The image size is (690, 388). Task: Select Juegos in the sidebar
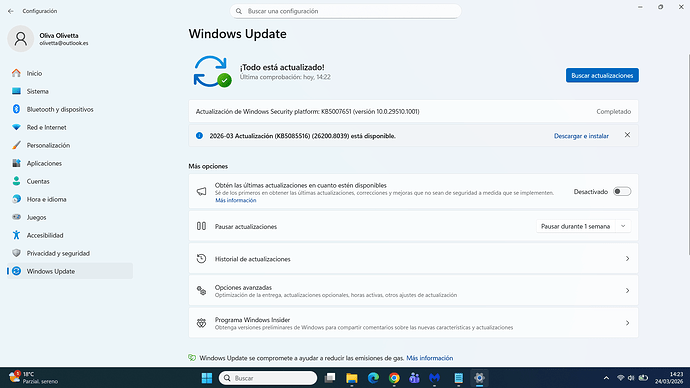70,217
